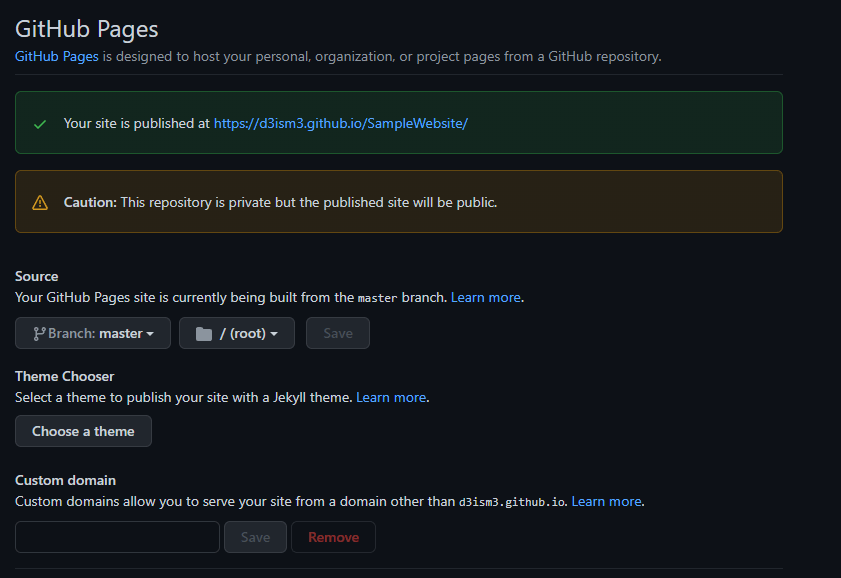The image size is (841, 578).
Task: Focus the Custom domain text field
Action: (x=117, y=537)
